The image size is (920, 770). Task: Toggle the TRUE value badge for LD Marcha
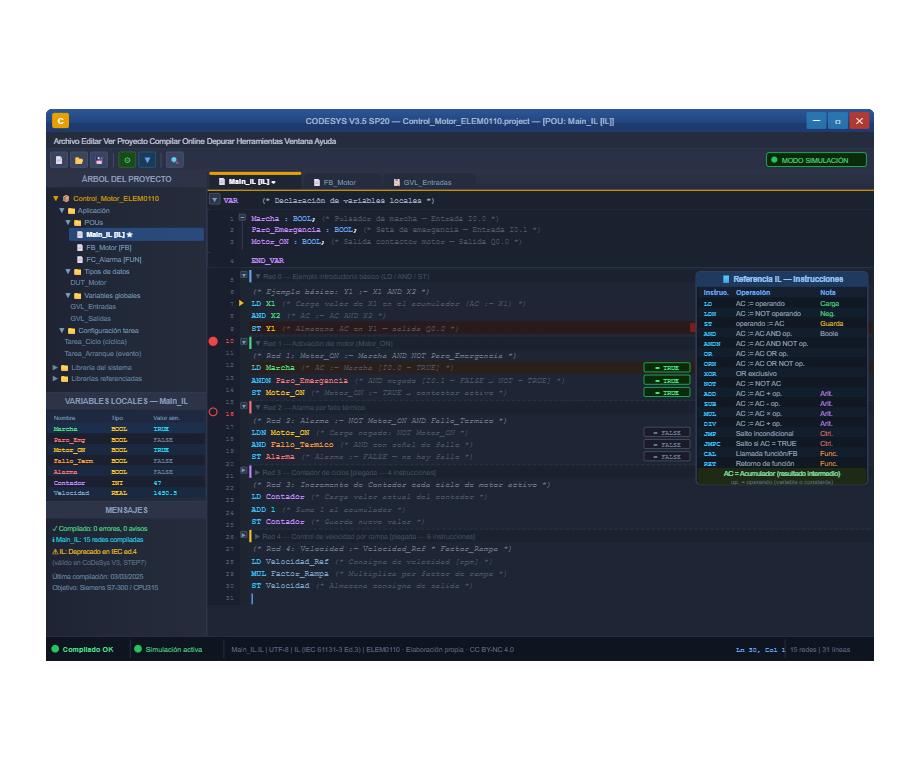[667, 367]
